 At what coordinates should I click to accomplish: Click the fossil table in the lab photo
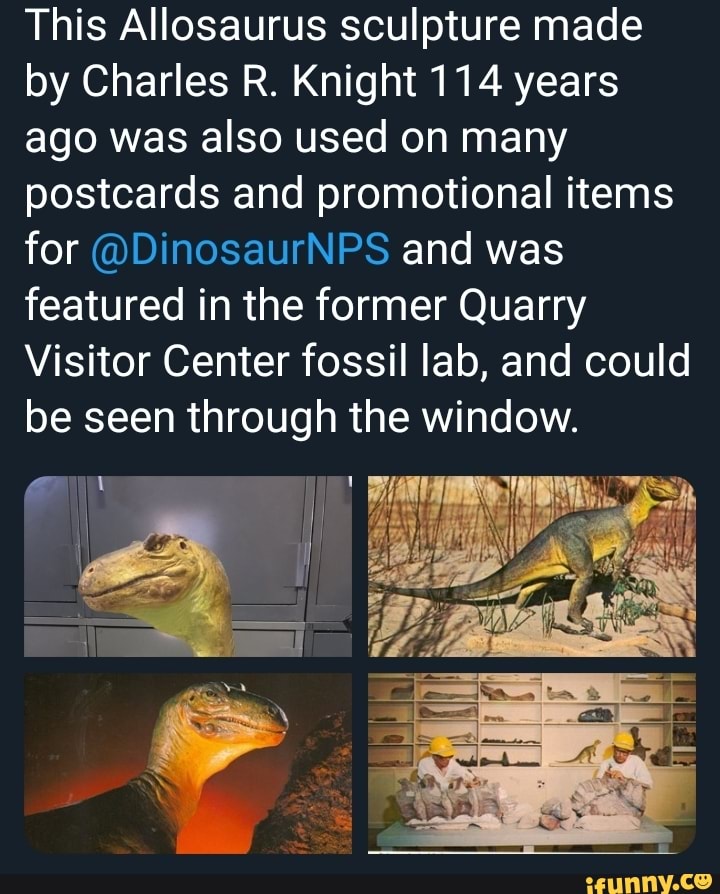click(530, 830)
